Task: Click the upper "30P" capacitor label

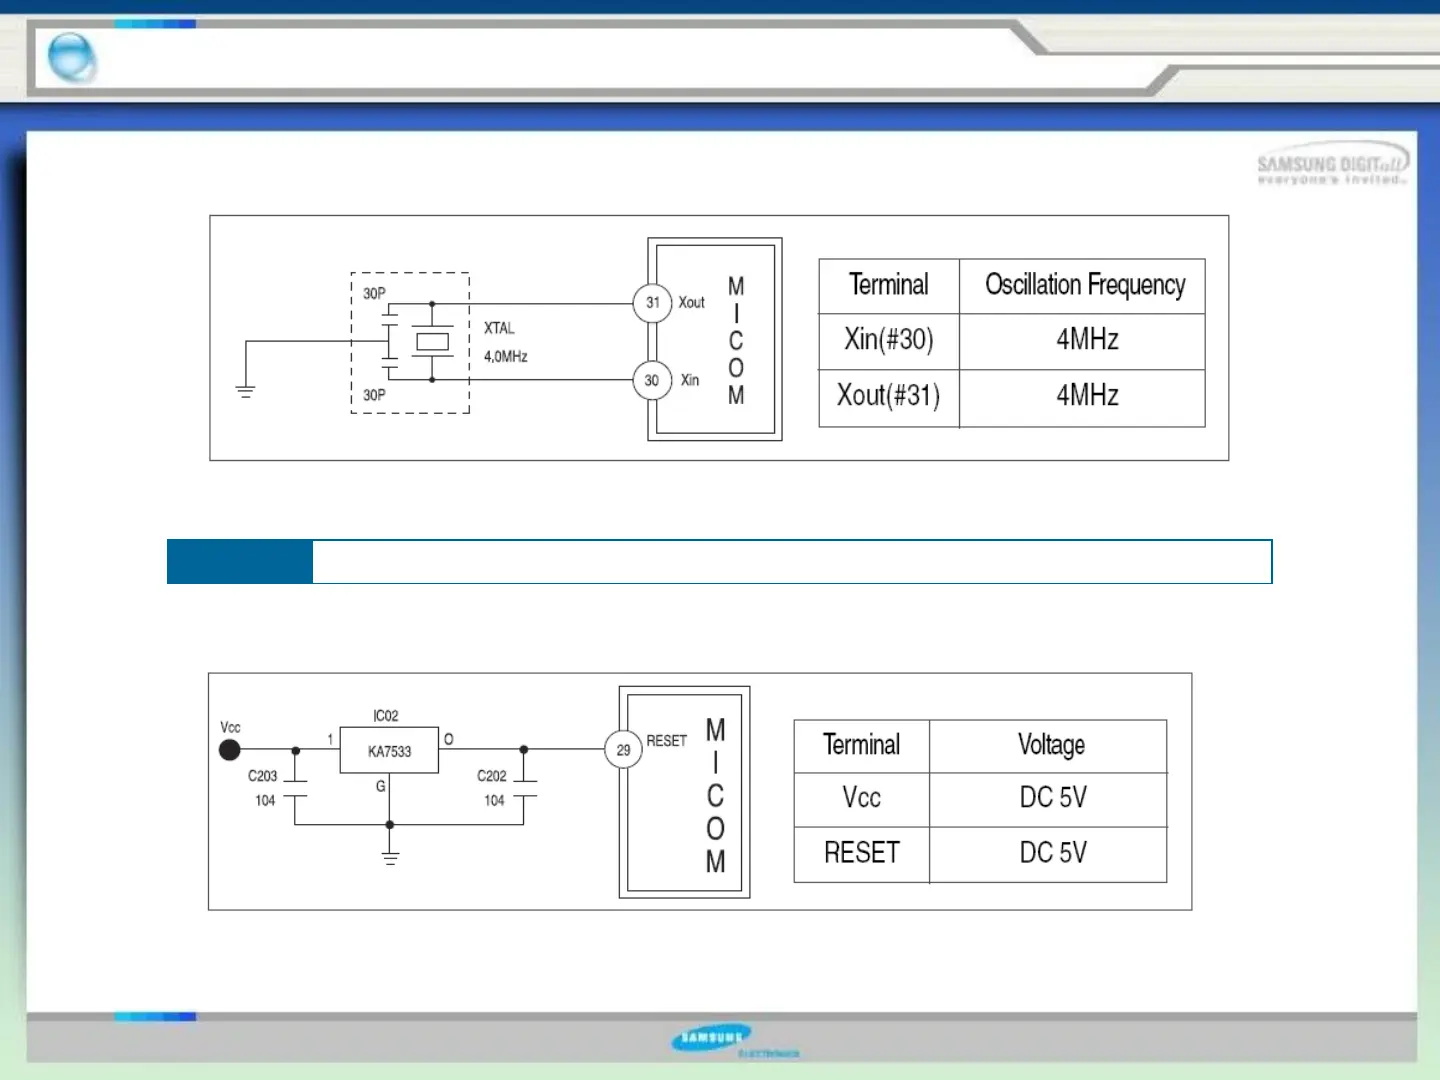Action: click(374, 293)
